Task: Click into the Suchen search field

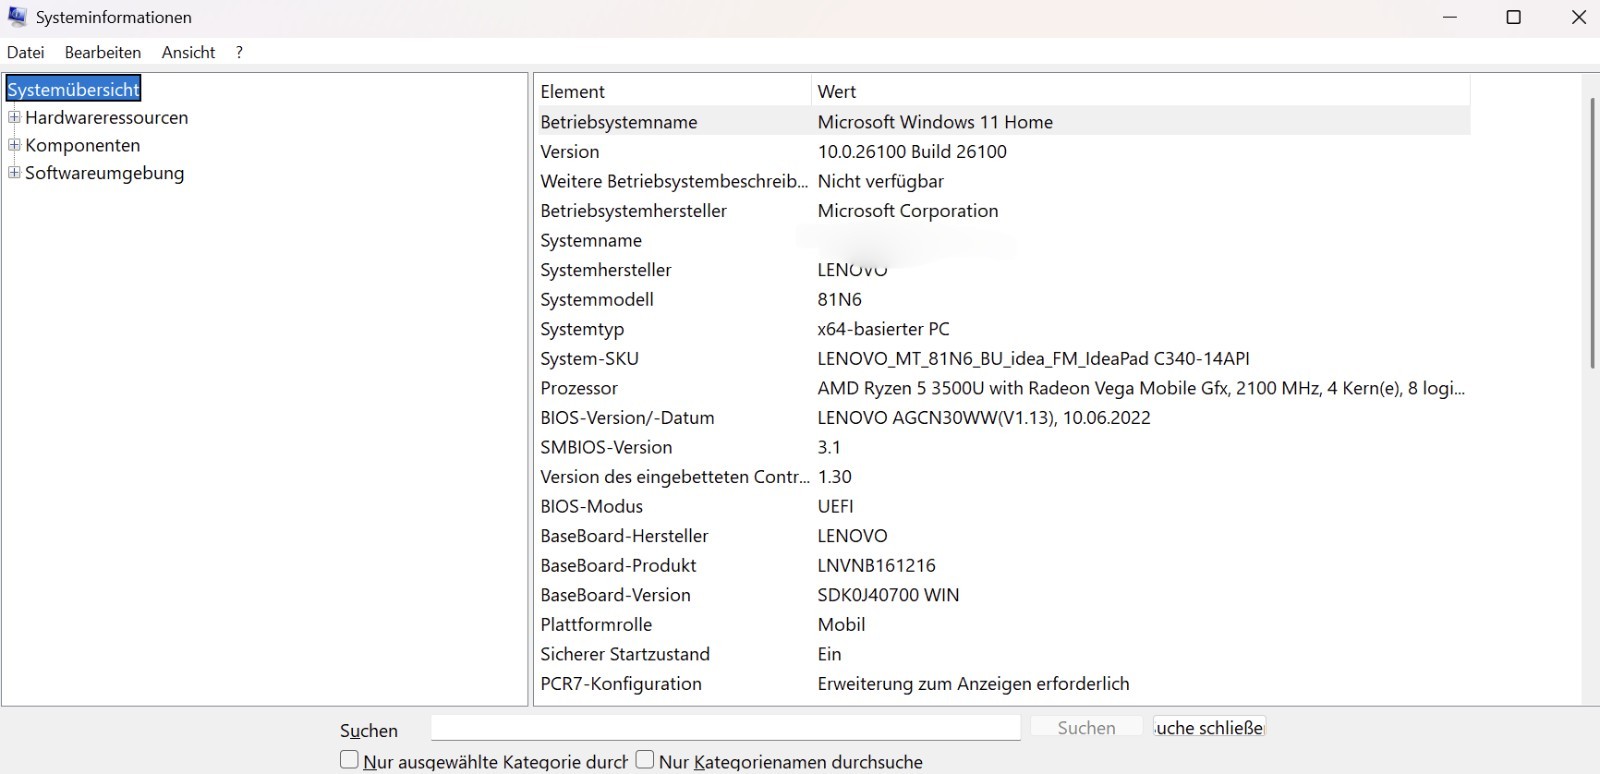Action: (726, 728)
